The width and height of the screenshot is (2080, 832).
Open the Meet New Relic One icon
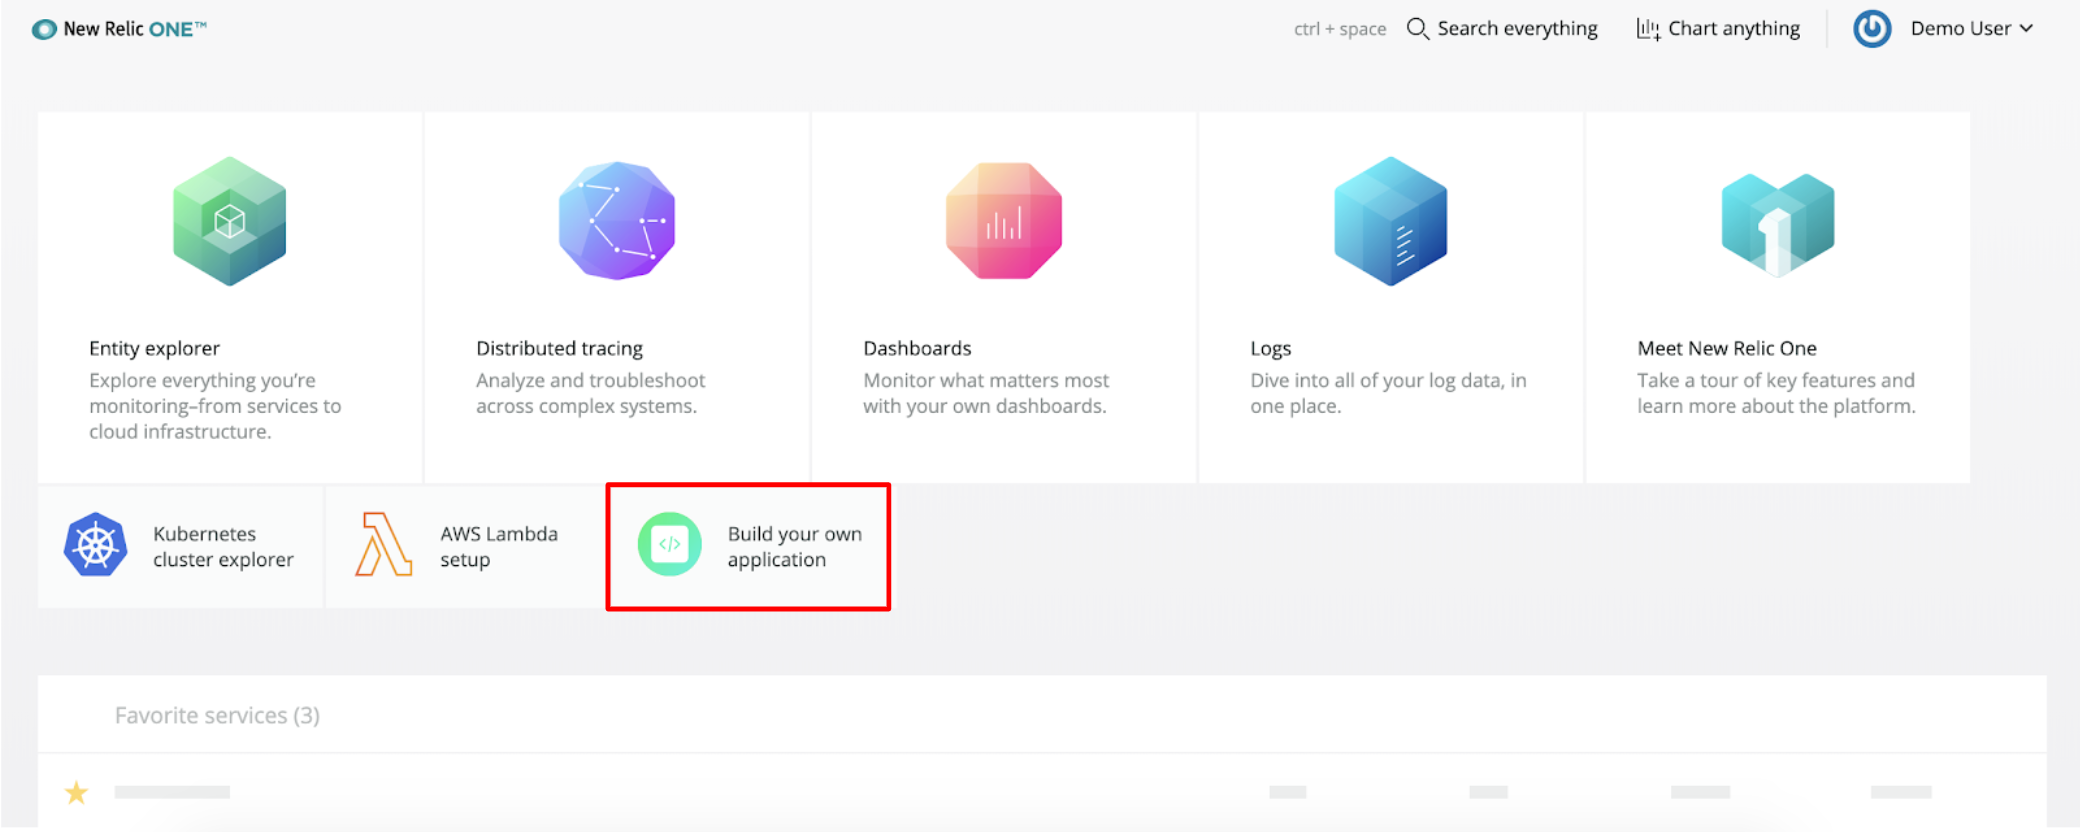click(1778, 224)
